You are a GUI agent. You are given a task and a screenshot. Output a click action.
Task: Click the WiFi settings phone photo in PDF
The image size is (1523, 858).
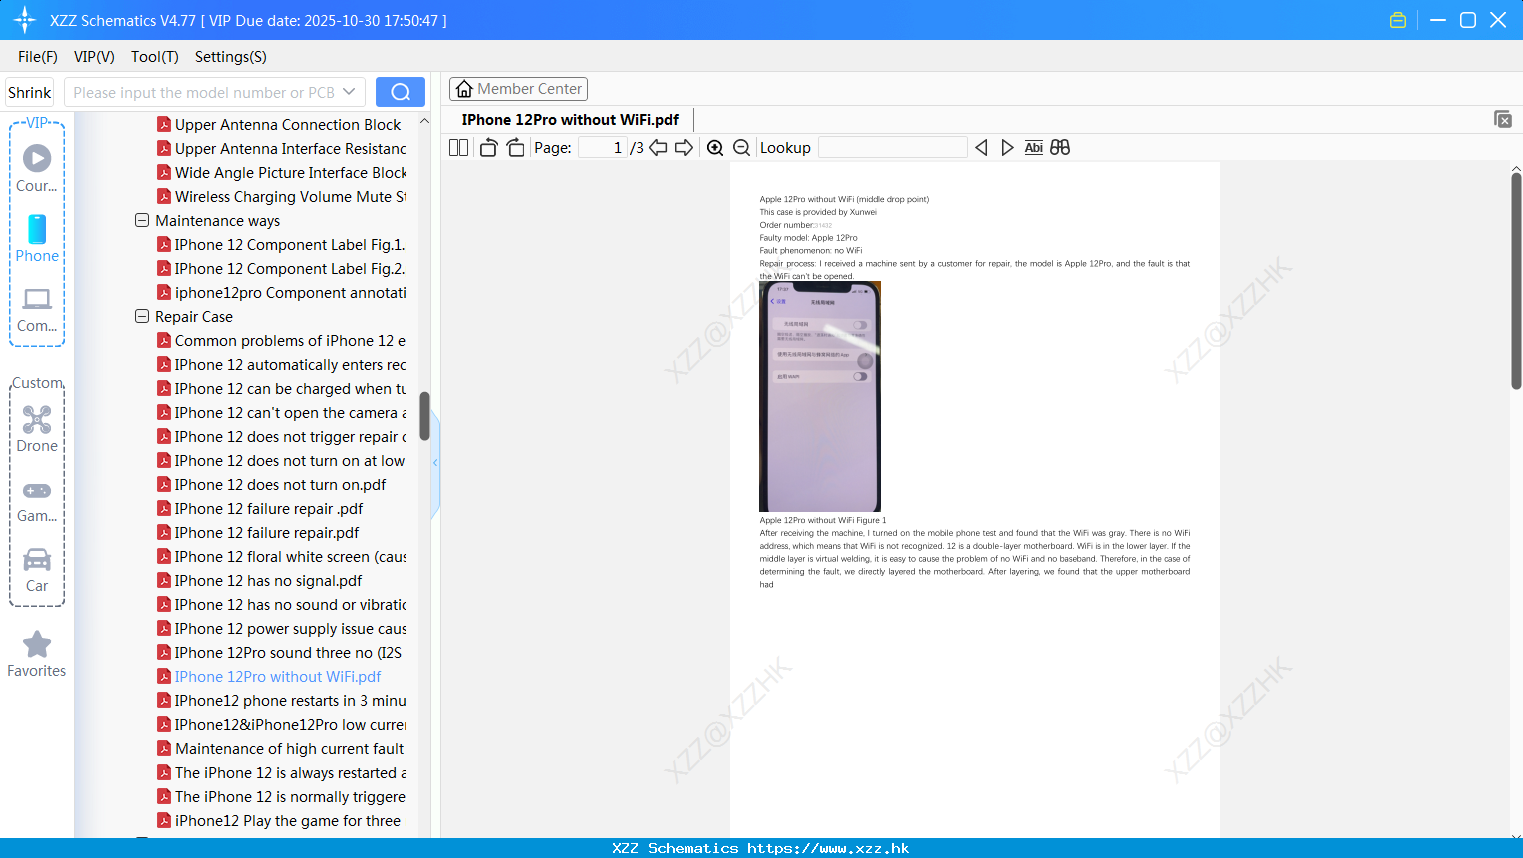coord(820,397)
